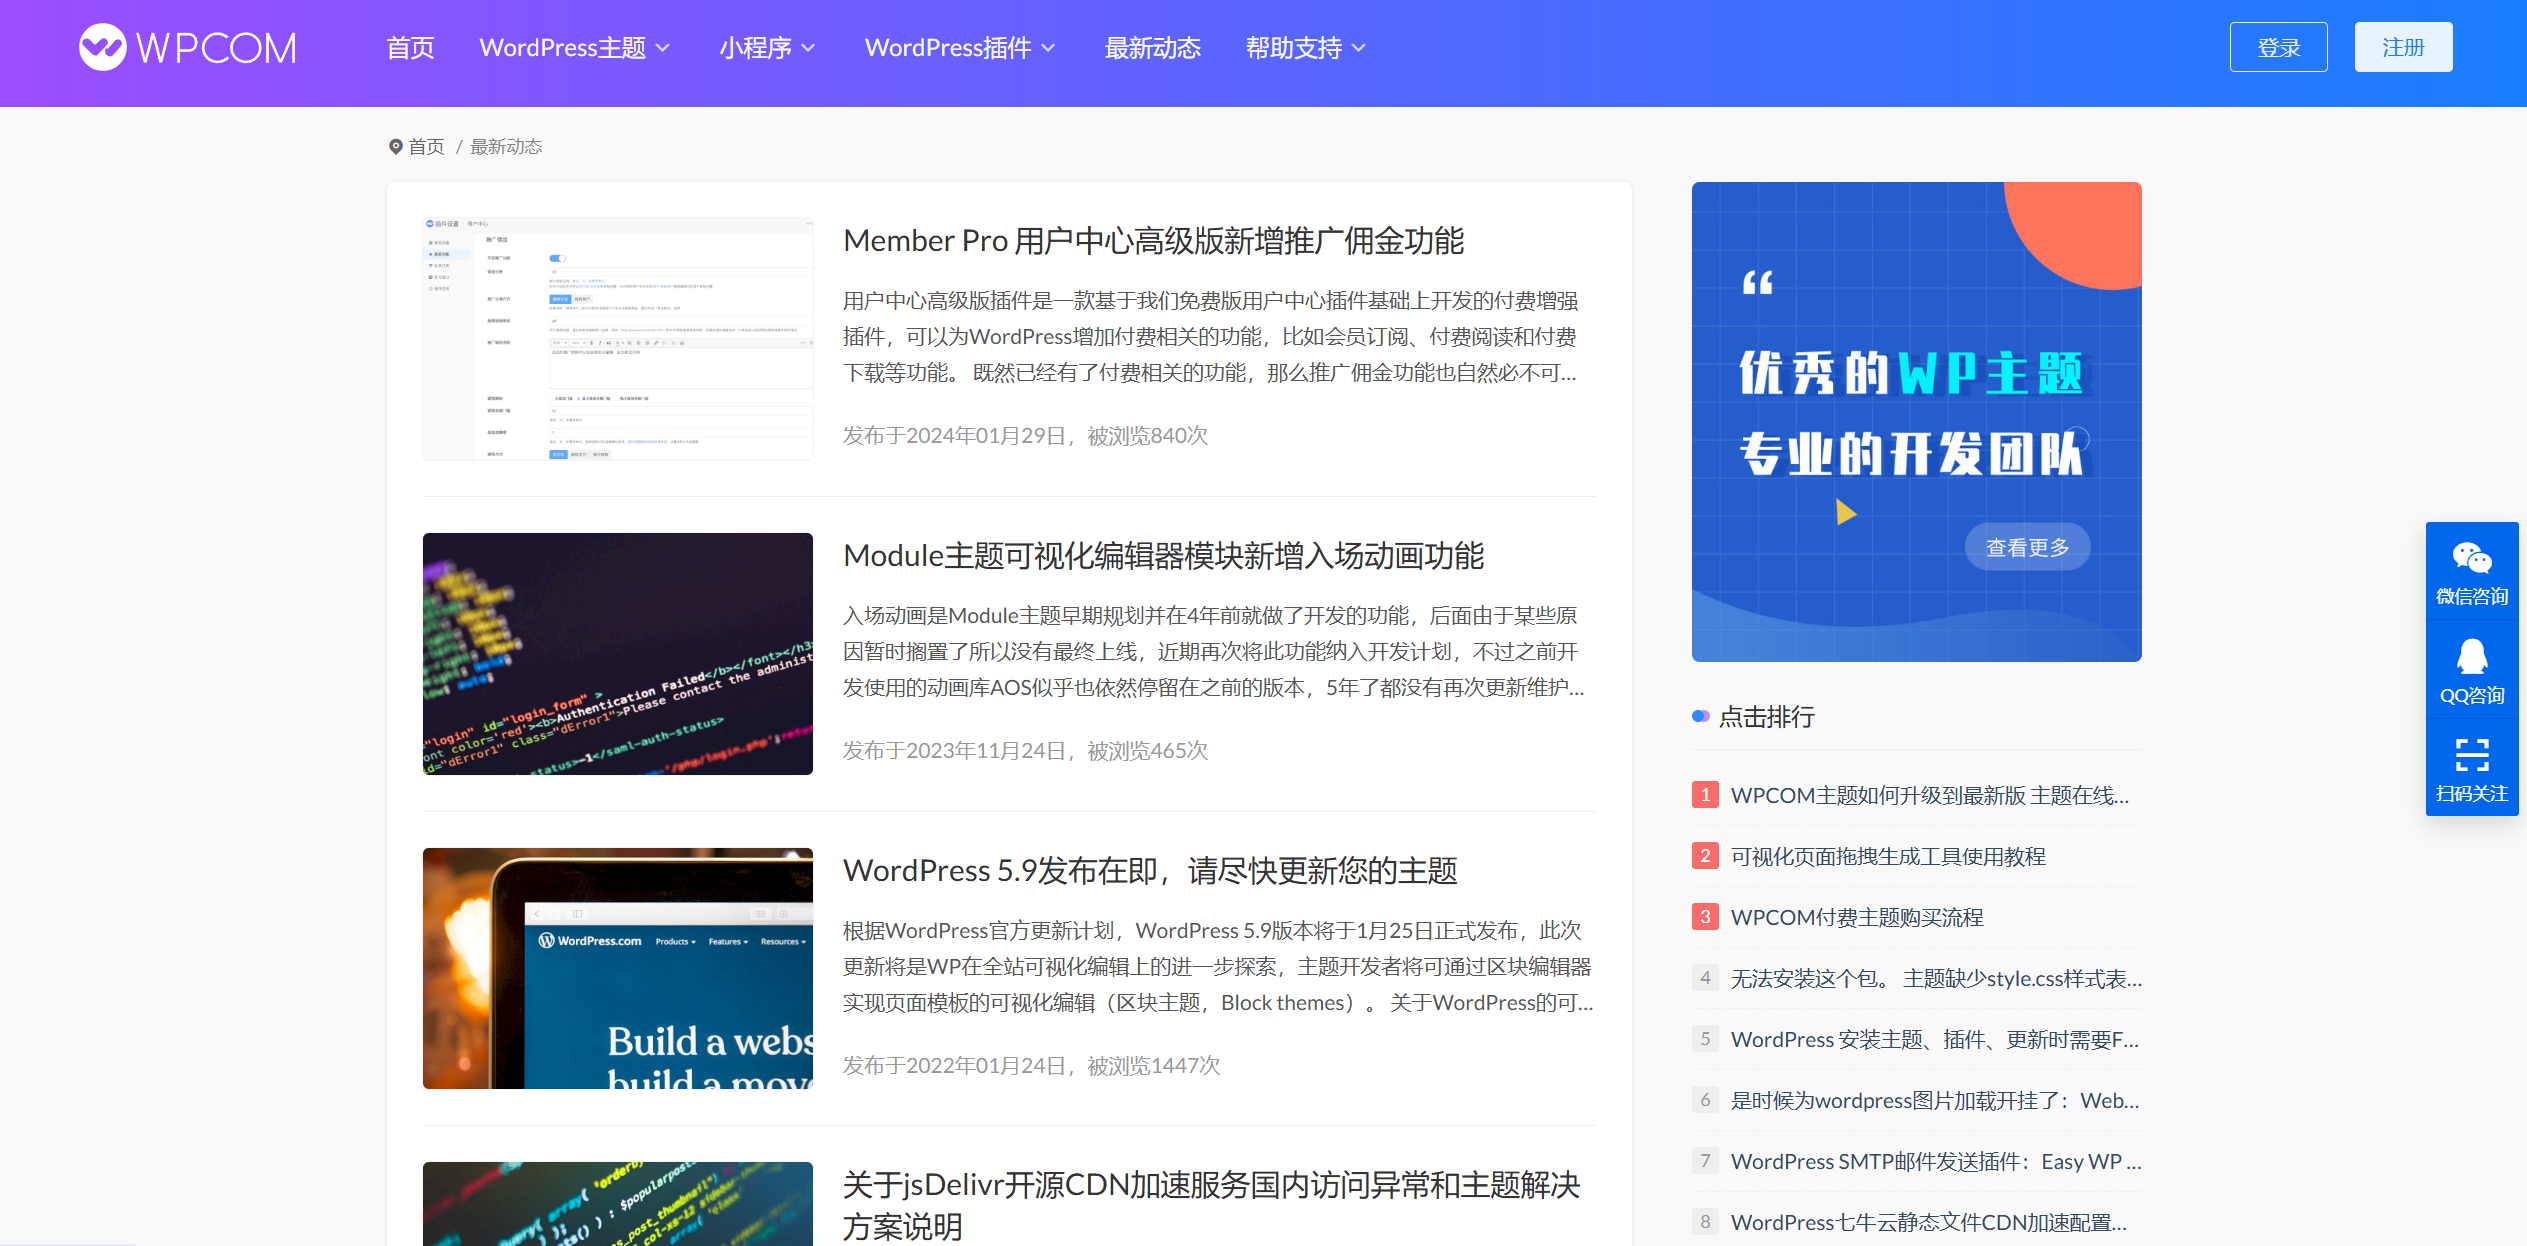Viewport: 2527px width, 1246px height.
Task: Click the yellow play arrow on banner
Action: click(x=1846, y=513)
